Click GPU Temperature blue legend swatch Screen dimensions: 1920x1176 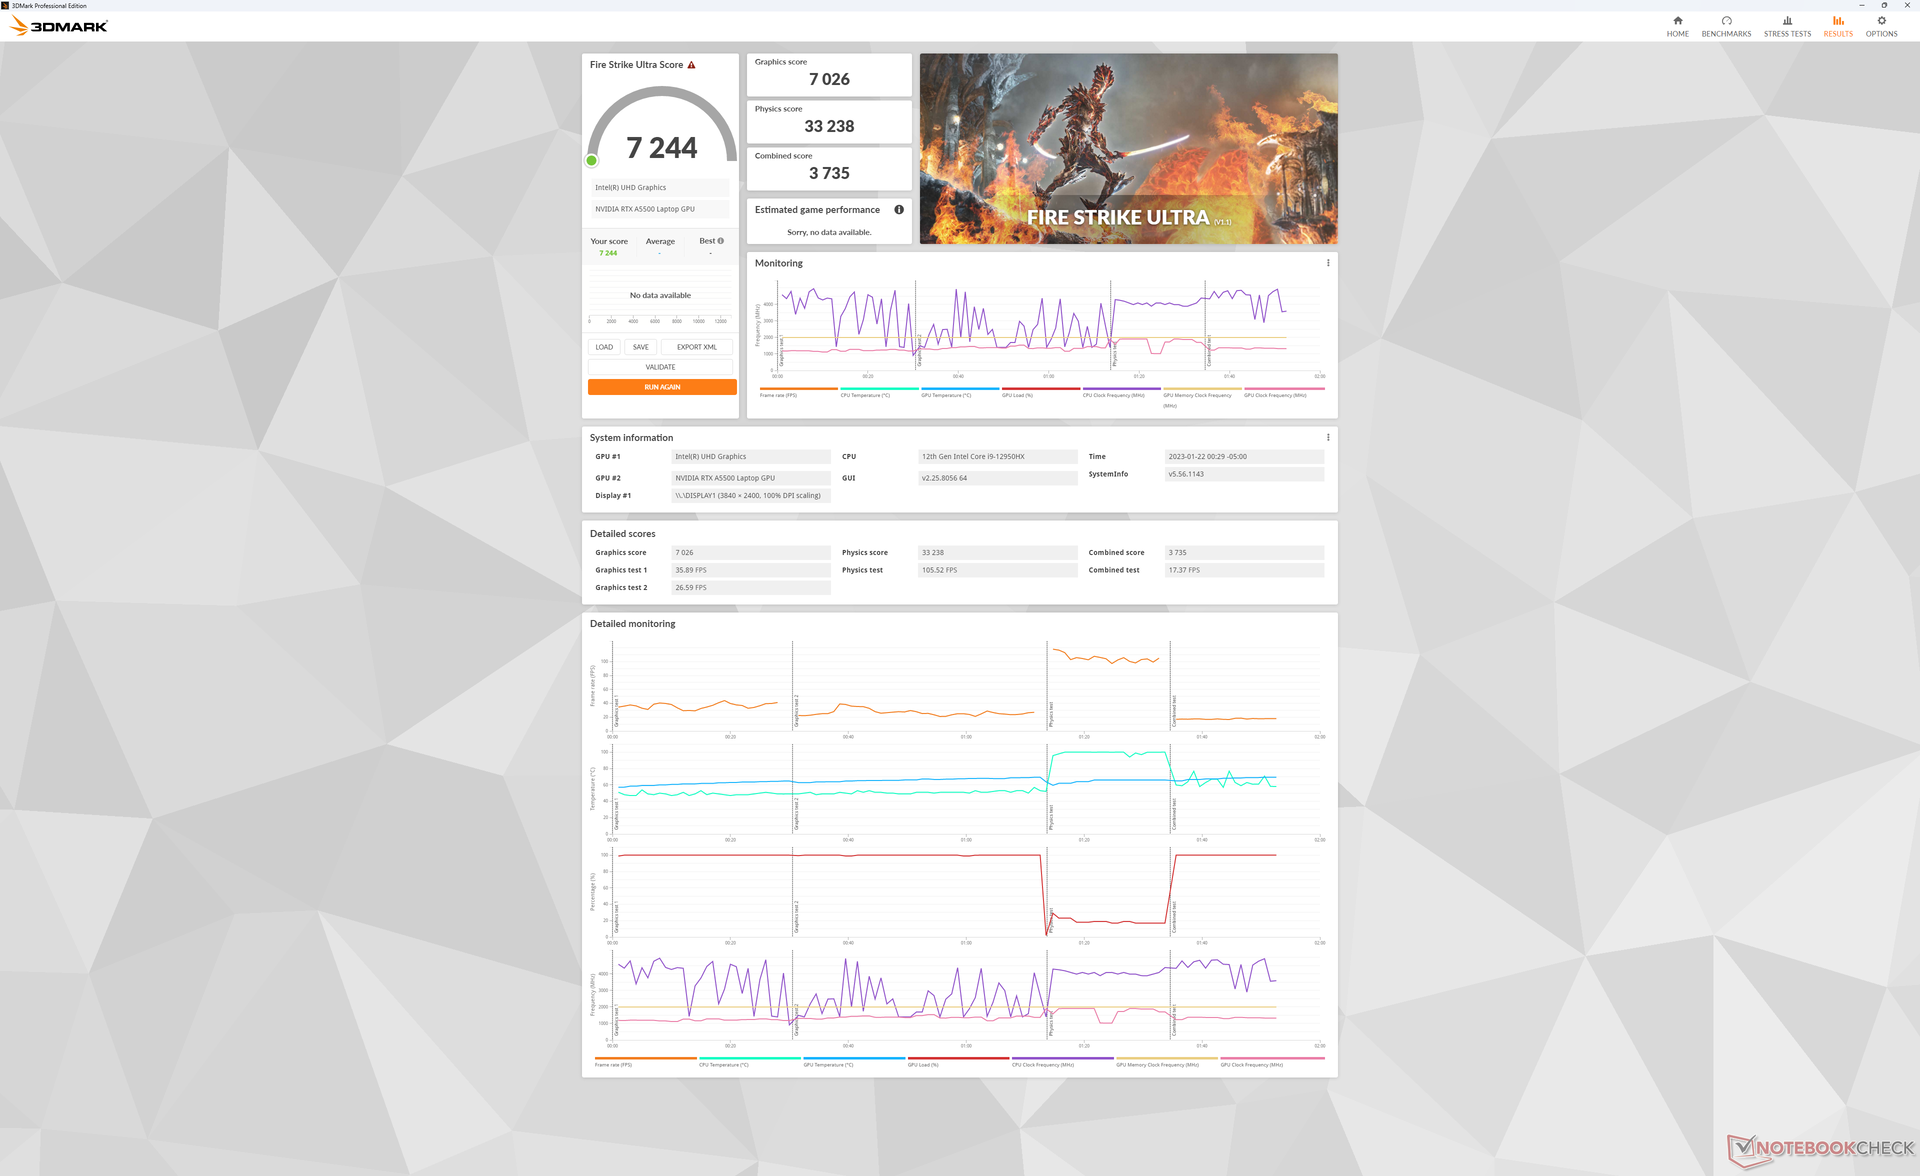click(x=959, y=388)
